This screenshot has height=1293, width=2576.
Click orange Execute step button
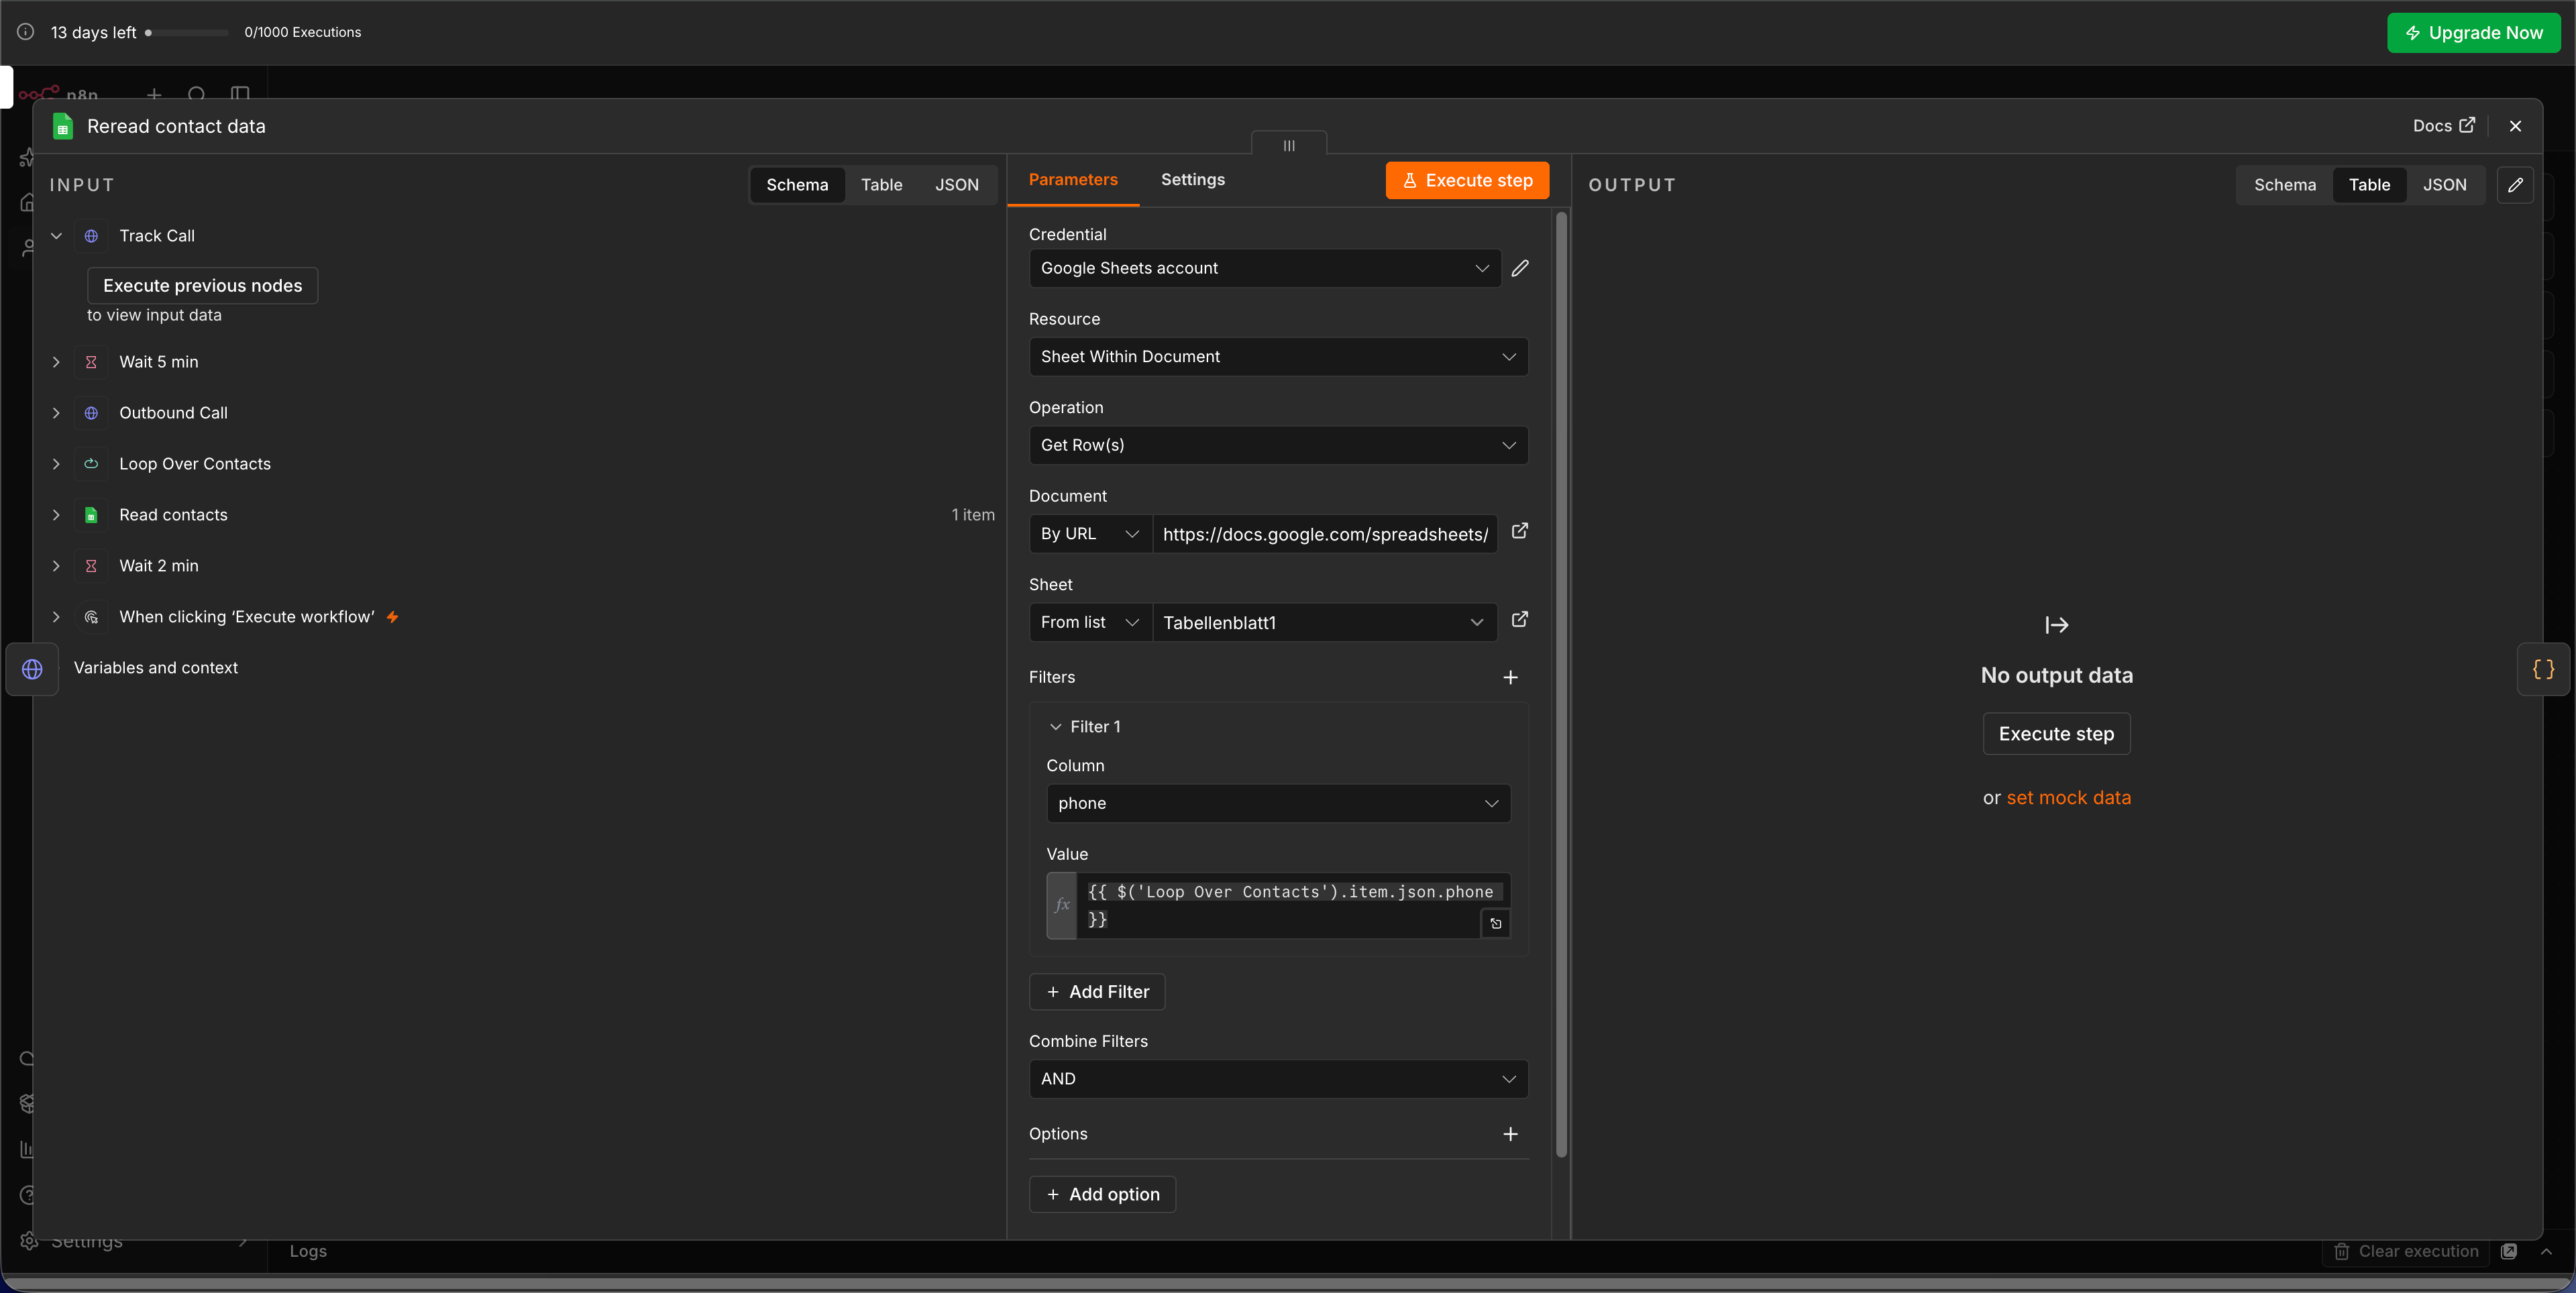tap(1467, 181)
